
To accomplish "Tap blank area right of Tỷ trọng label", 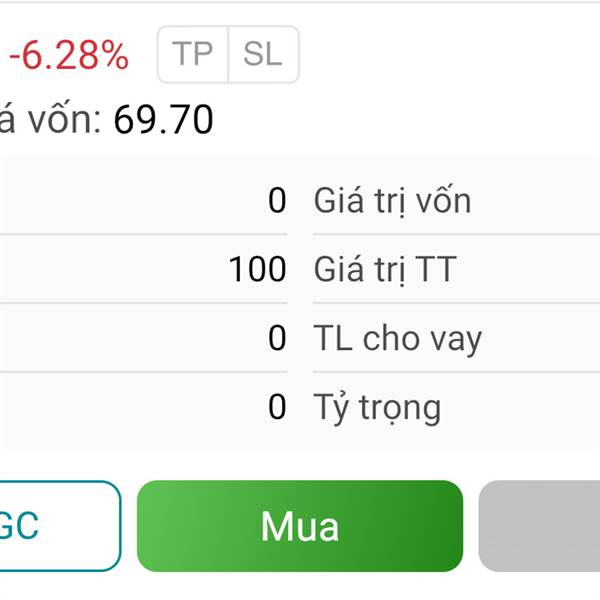I will click(x=520, y=407).
